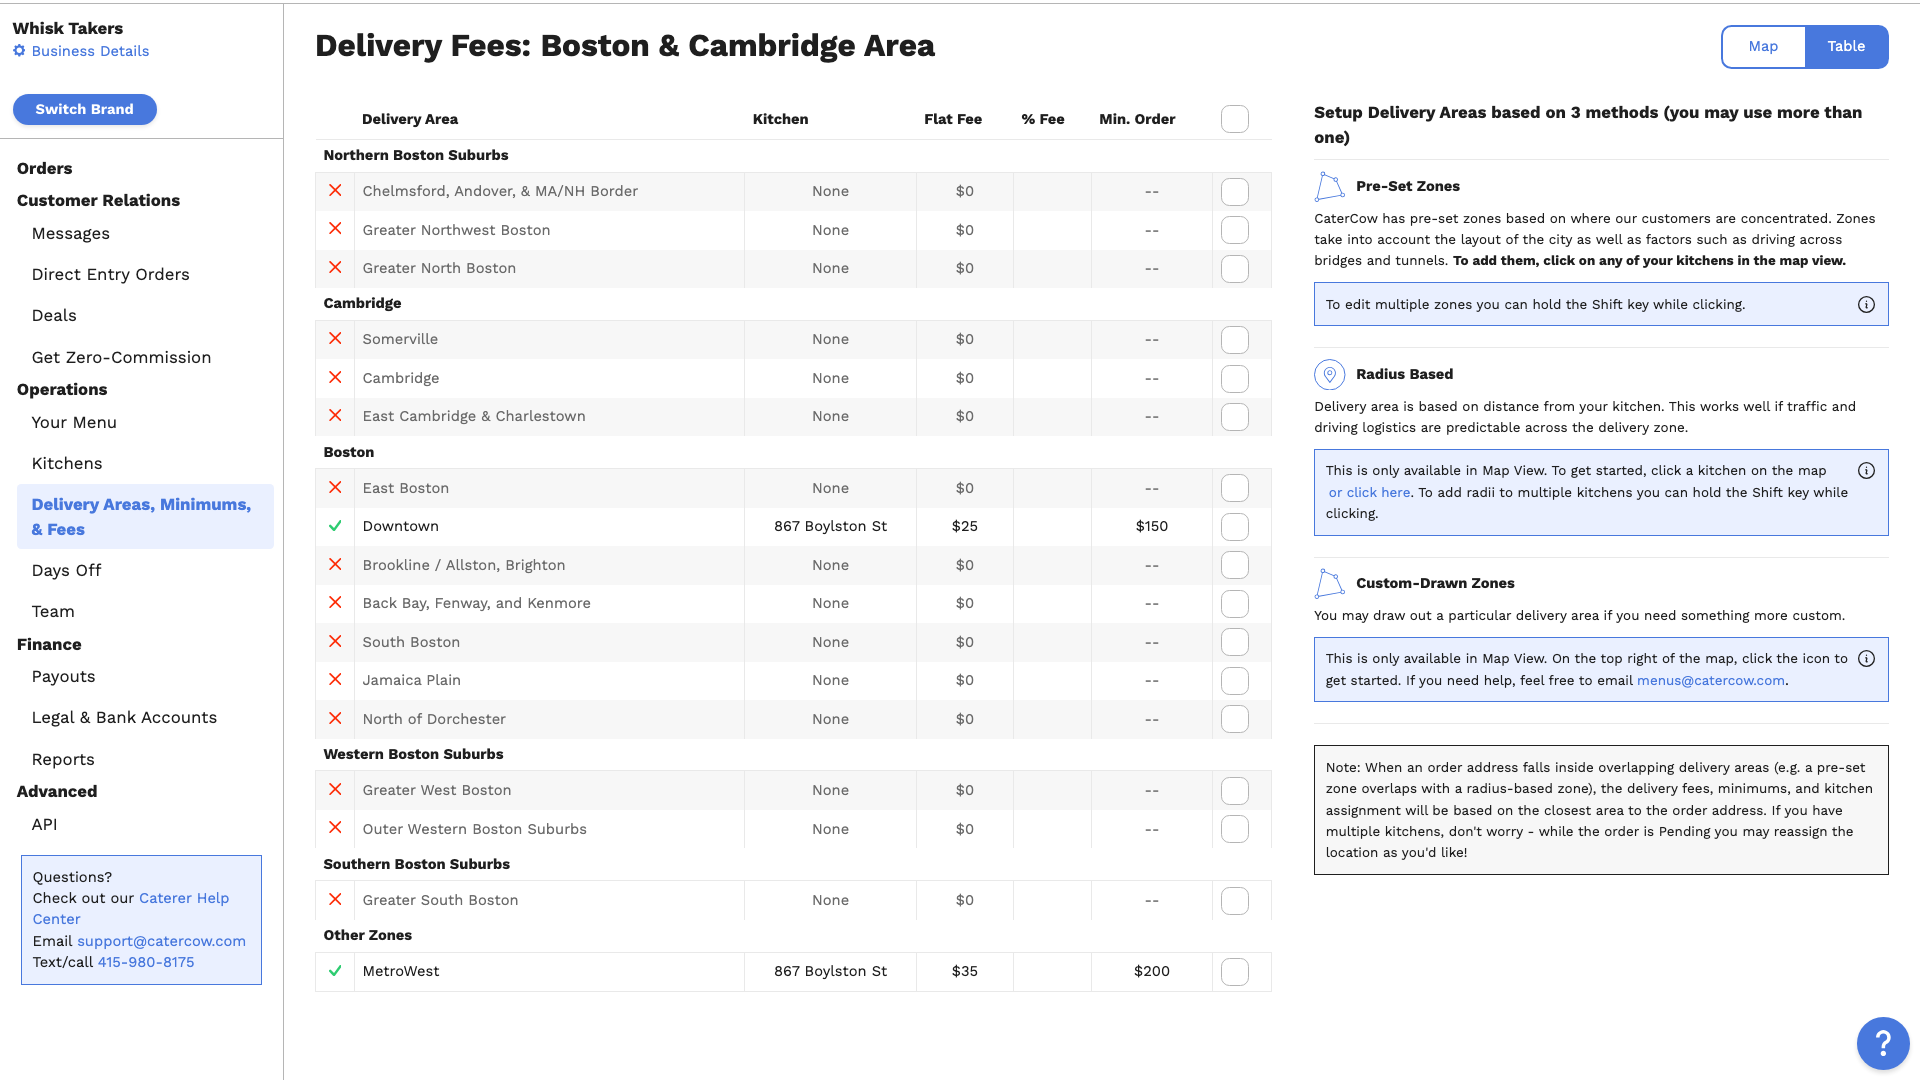Viewport: 1920px width, 1080px height.
Task: Check the box for MetroWest row
Action: pos(1235,972)
